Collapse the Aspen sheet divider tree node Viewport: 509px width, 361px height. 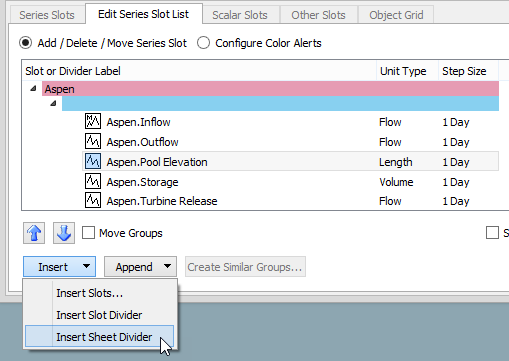pos(33,89)
